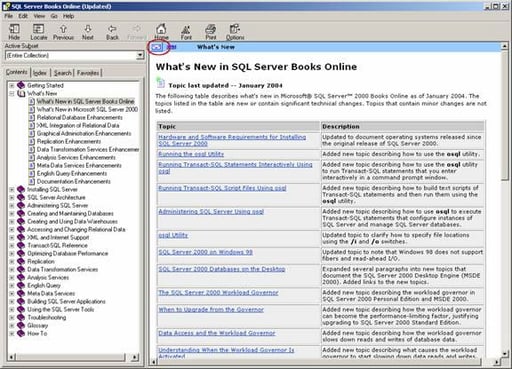Open the View menu
Image resolution: width=512 pixels, height=369 pixels.
[39, 16]
